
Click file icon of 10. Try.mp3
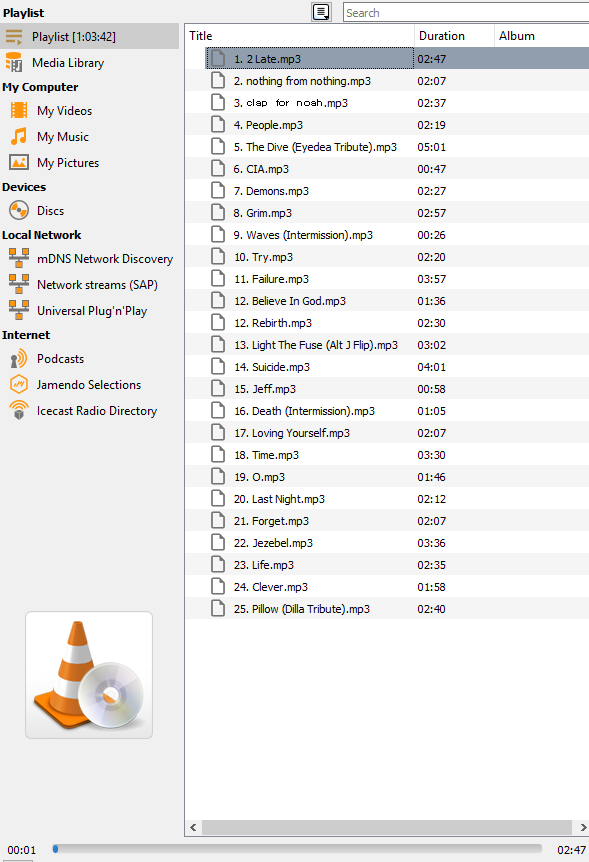[x=218, y=256]
